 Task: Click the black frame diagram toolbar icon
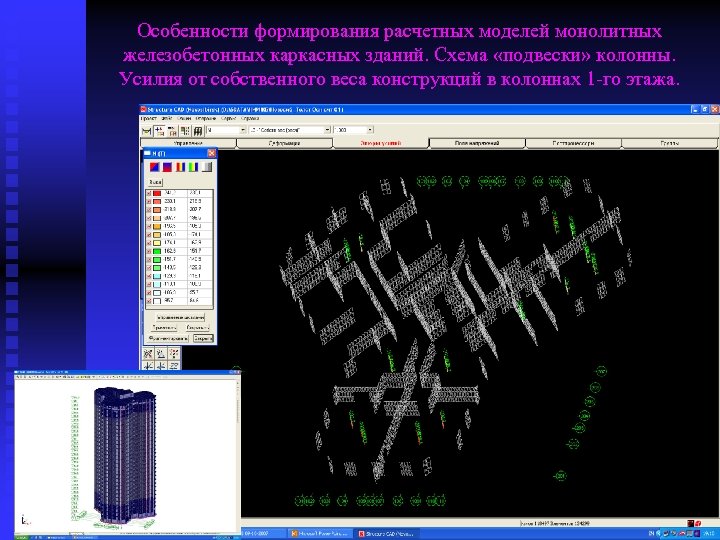pos(198,131)
